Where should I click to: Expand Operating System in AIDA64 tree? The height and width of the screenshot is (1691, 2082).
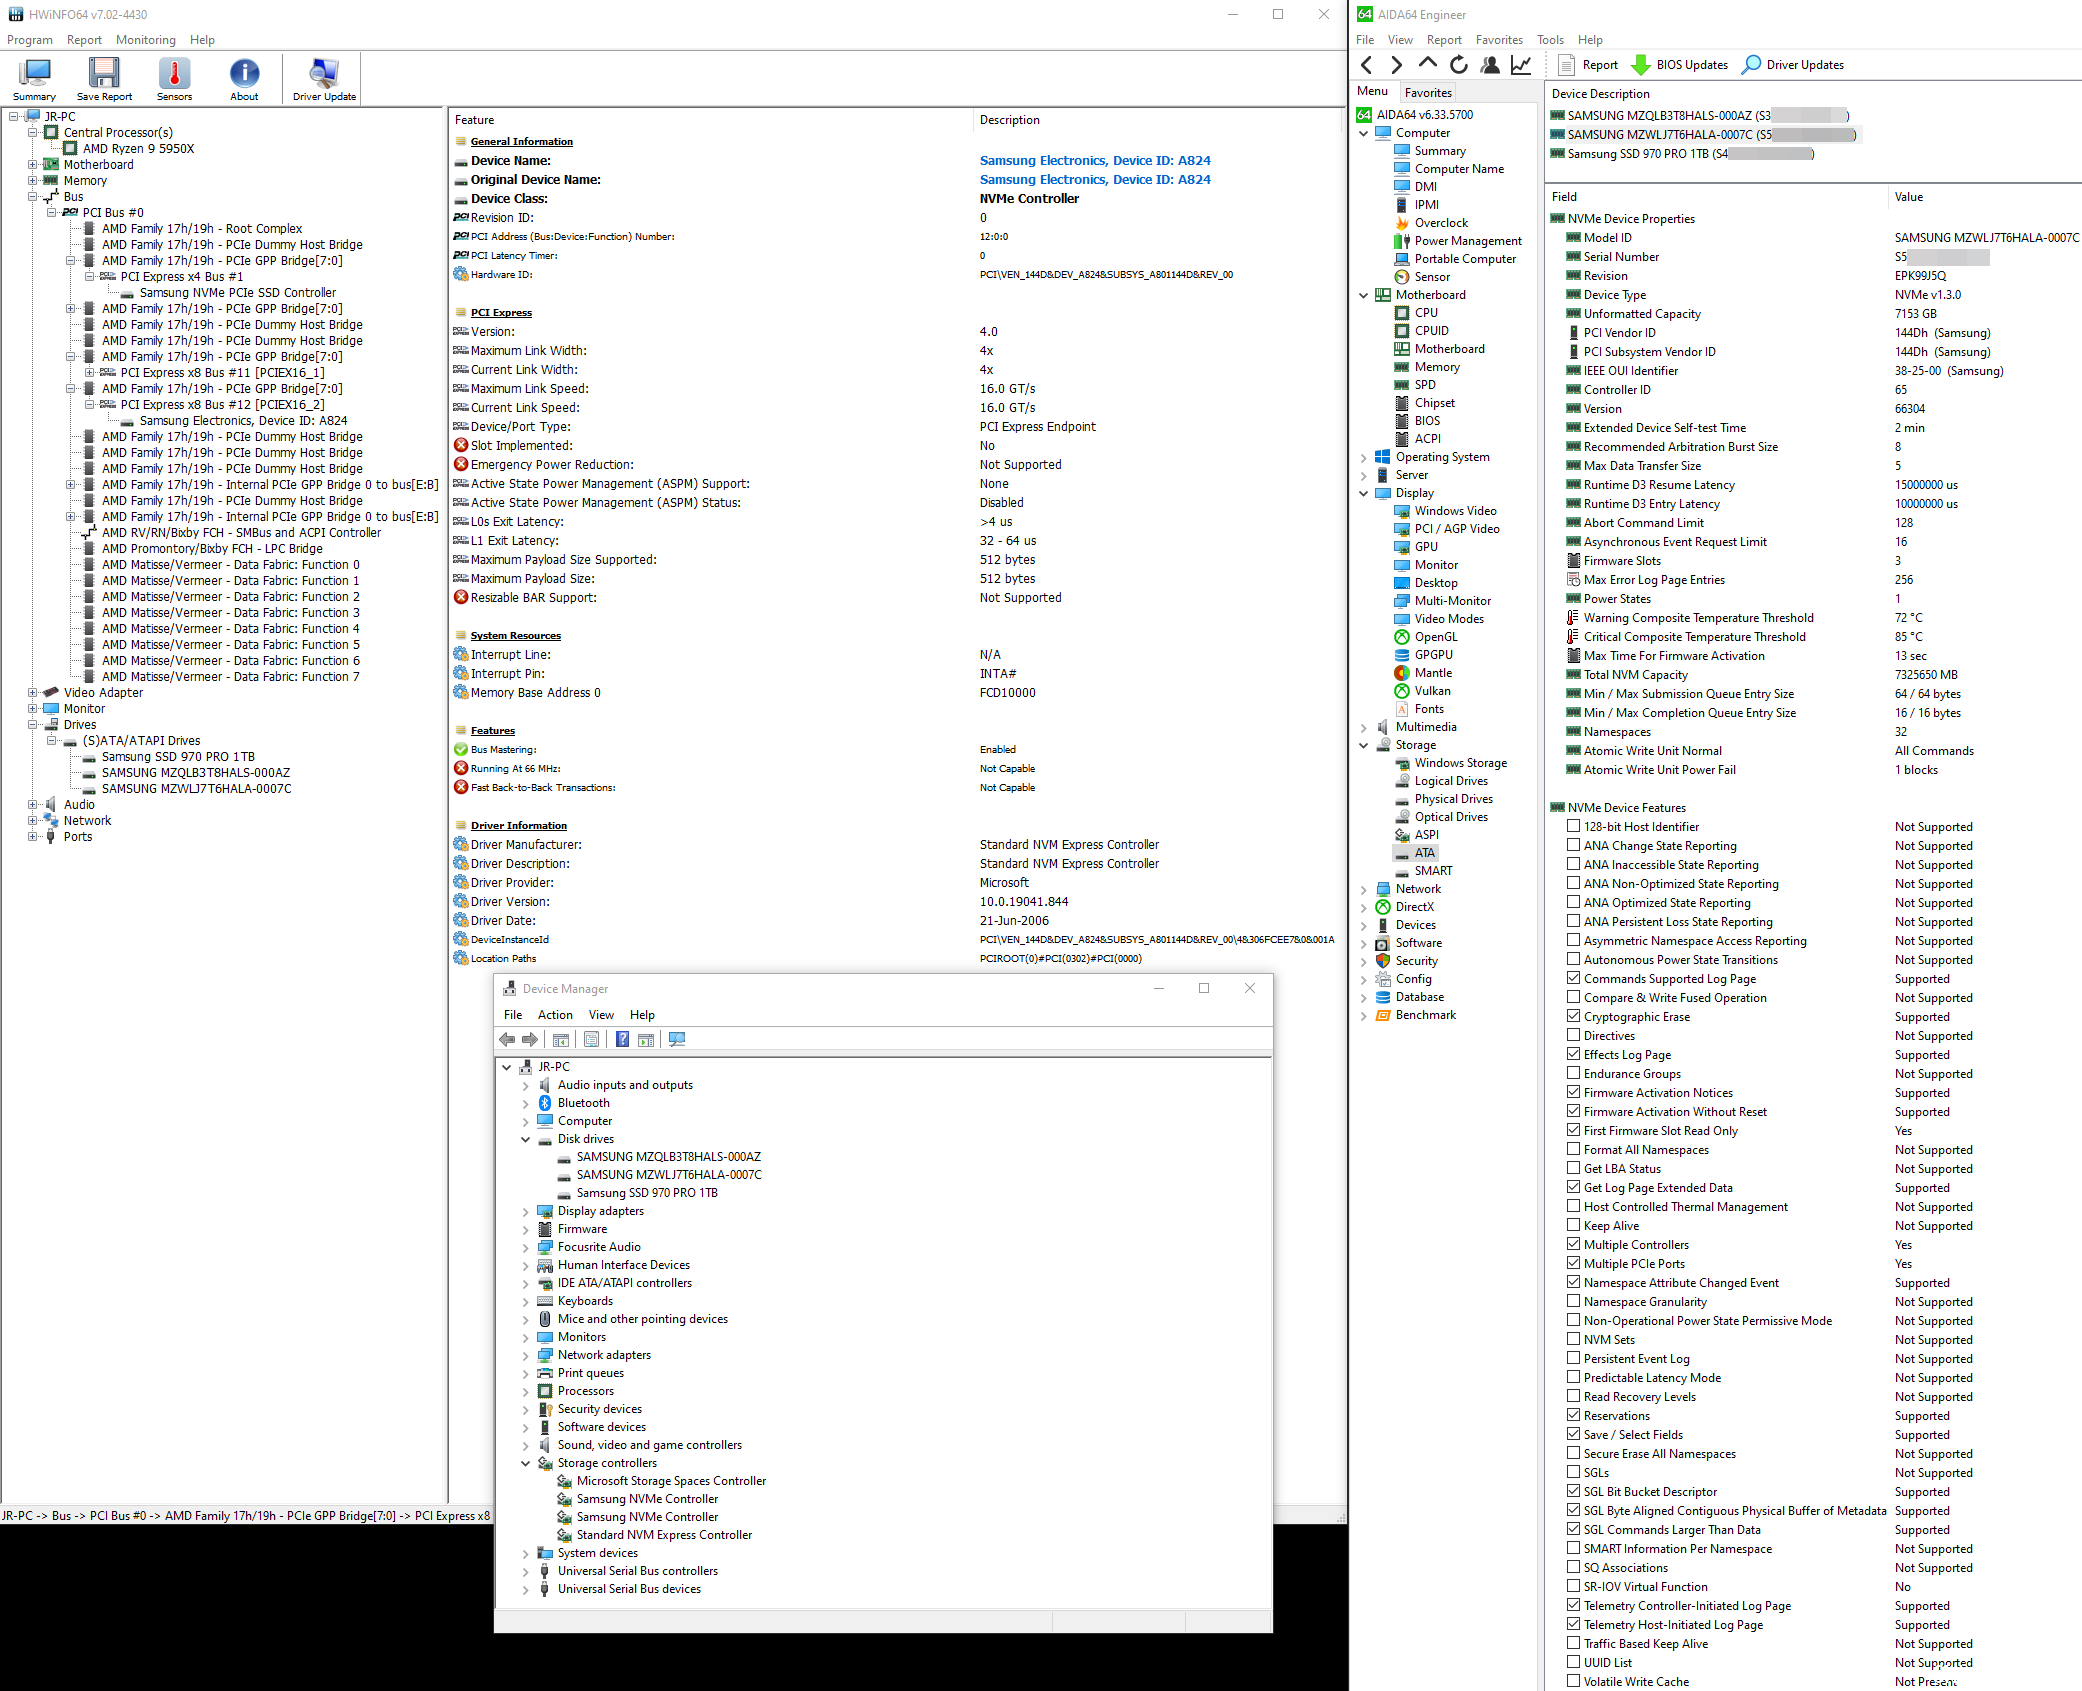point(1364,457)
